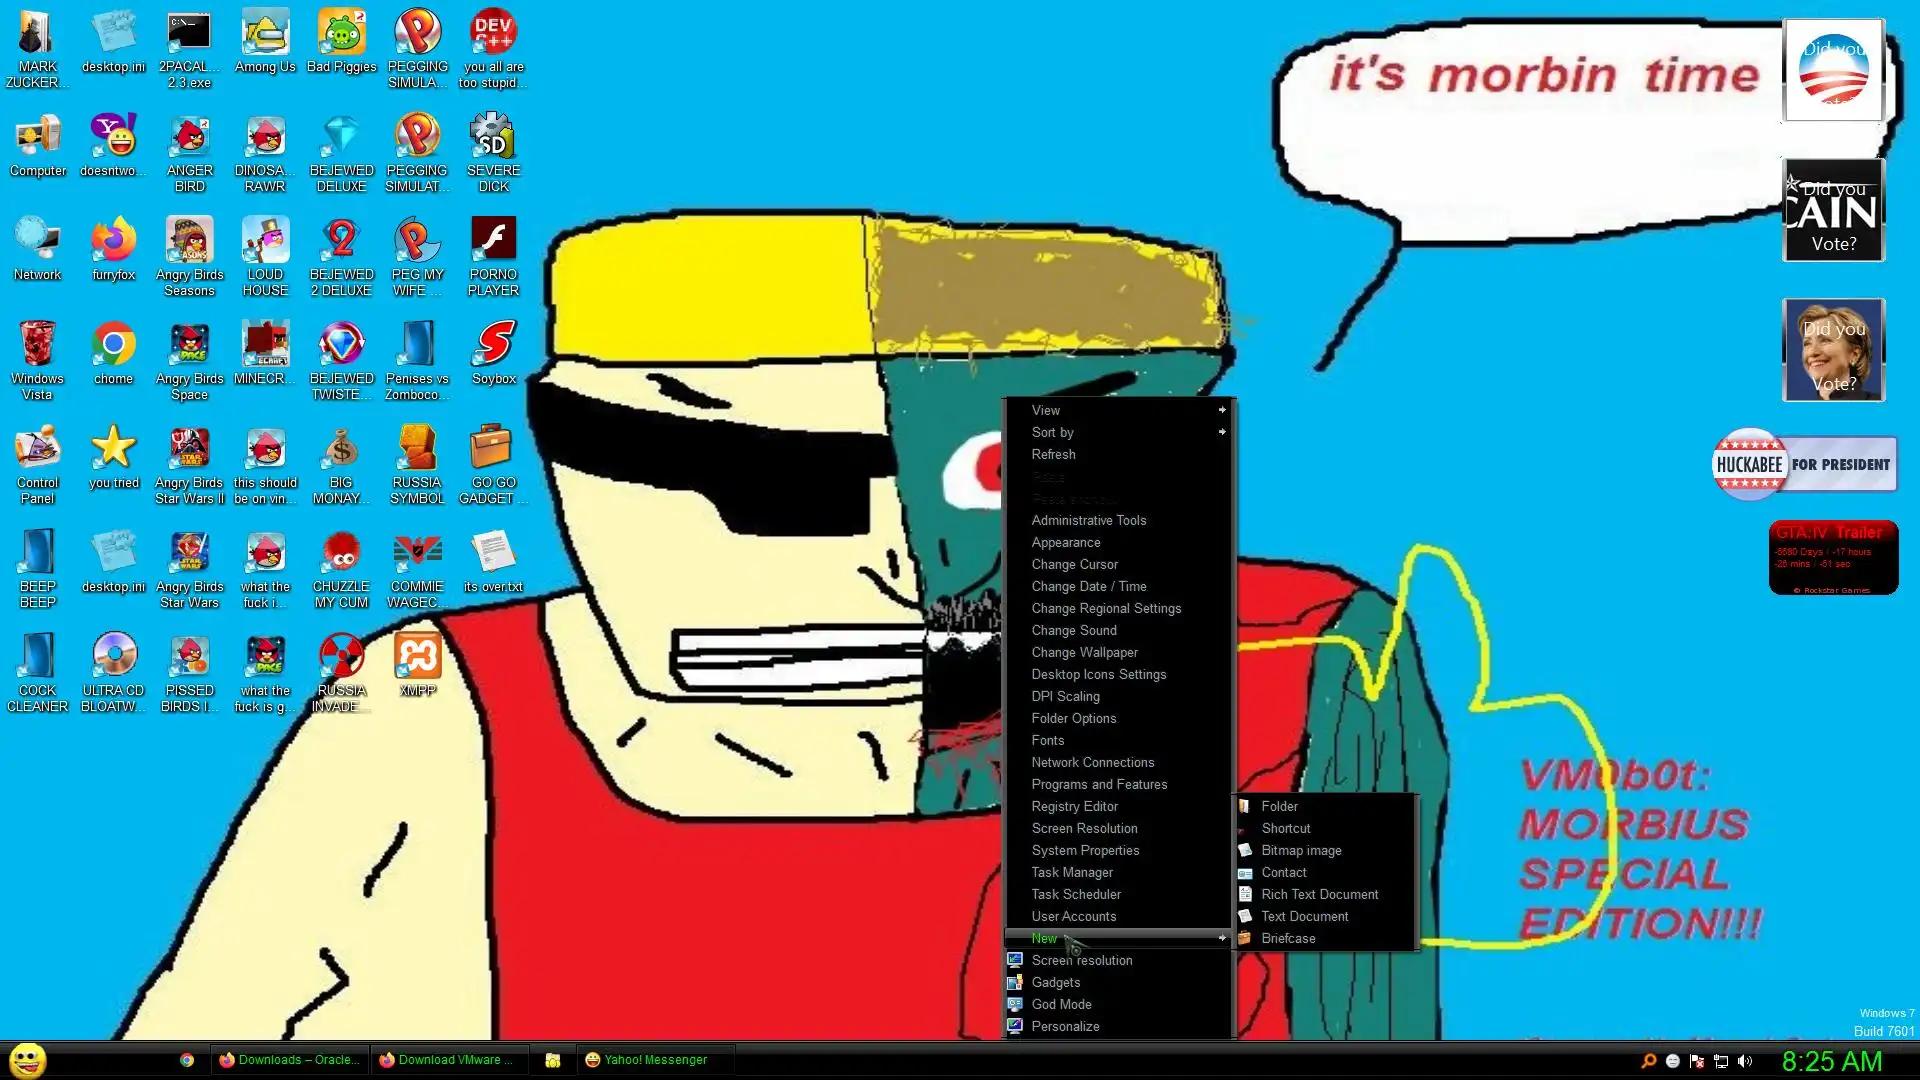Screen dimensions: 1920x1080
Task: Click the 8:25 AM taskbar clock
Action: click(1831, 1061)
